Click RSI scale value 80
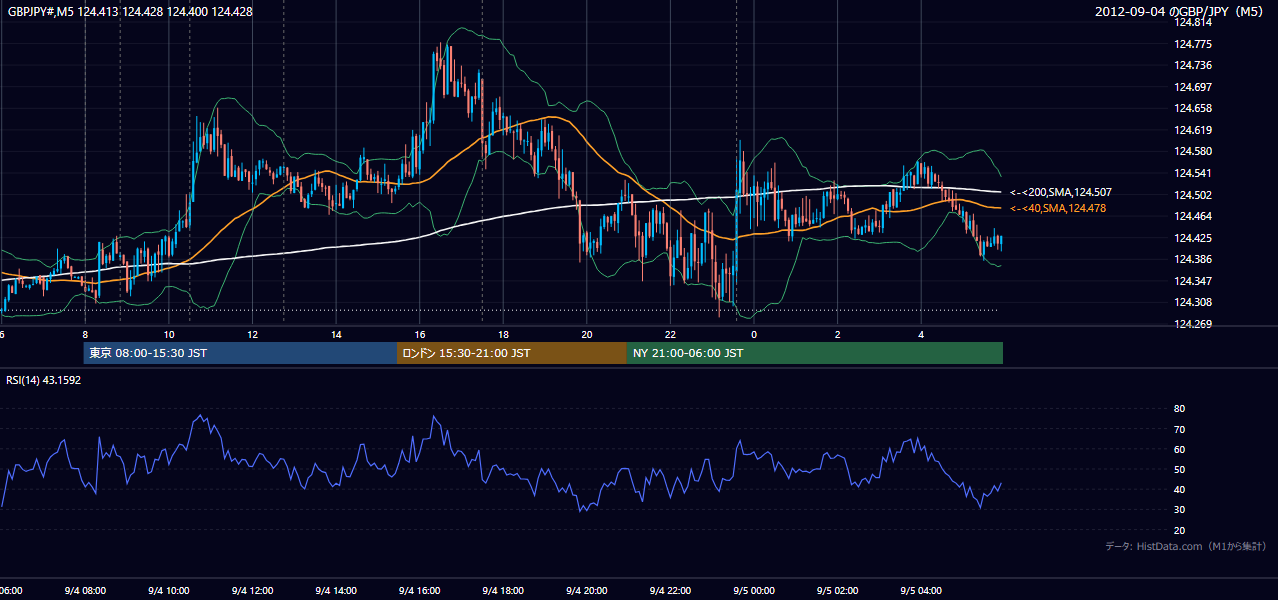The image size is (1278, 600). coord(1179,409)
